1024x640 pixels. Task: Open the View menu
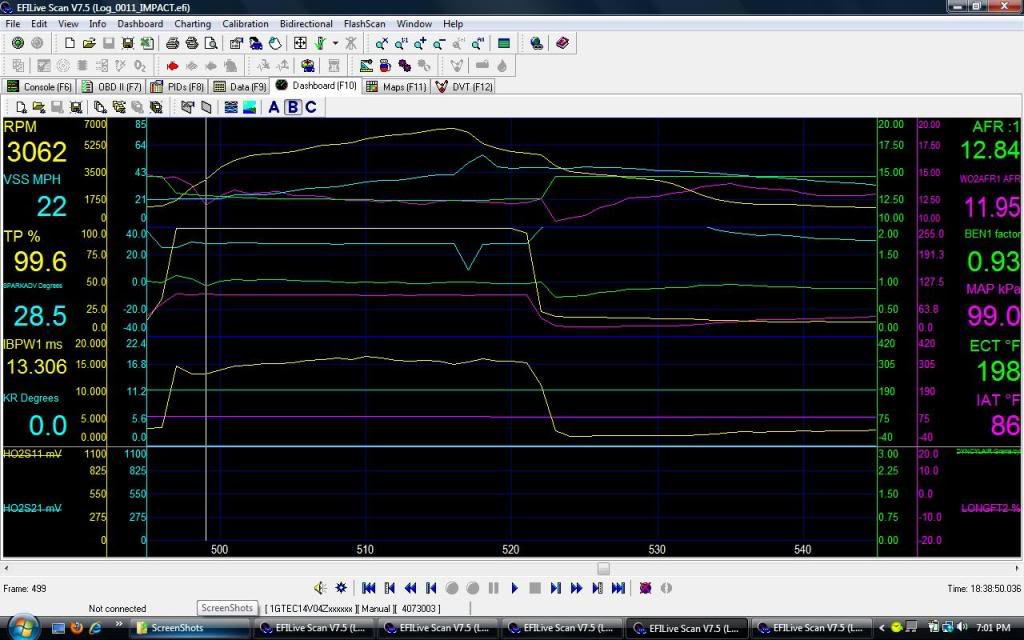click(x=68, y=24)
